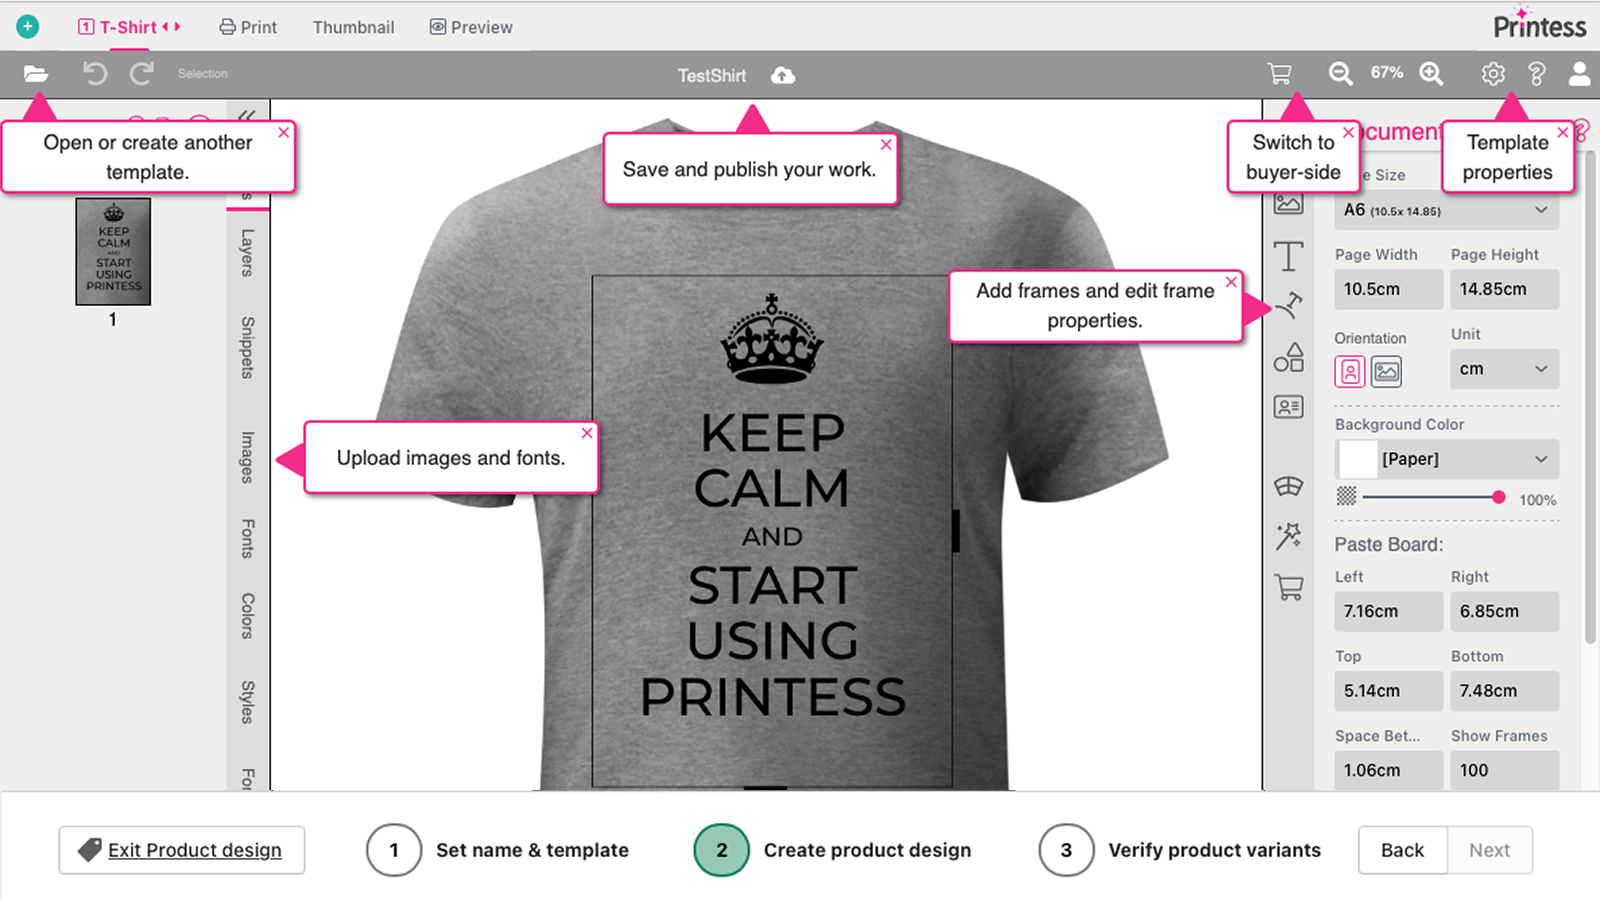Select the shapes tool
This screenshot has height=900, width=1600.
(1289, 357)
